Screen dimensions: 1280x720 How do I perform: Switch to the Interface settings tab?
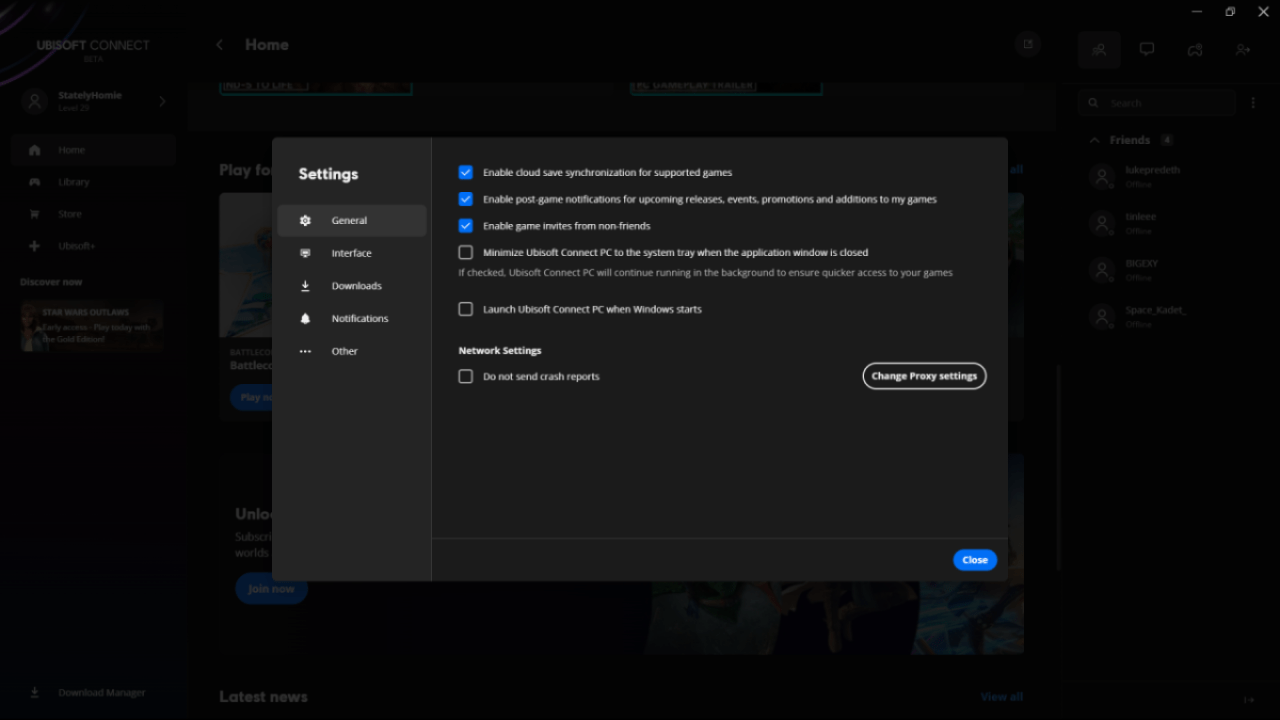(352, 253)
